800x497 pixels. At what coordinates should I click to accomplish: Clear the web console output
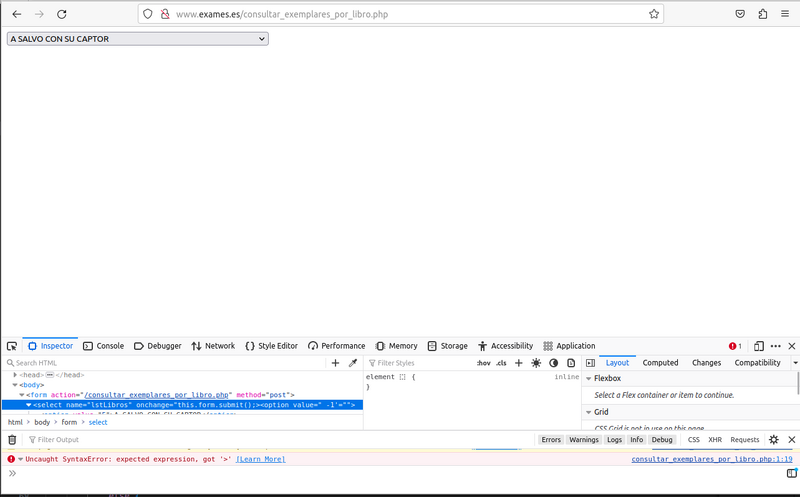12,439
